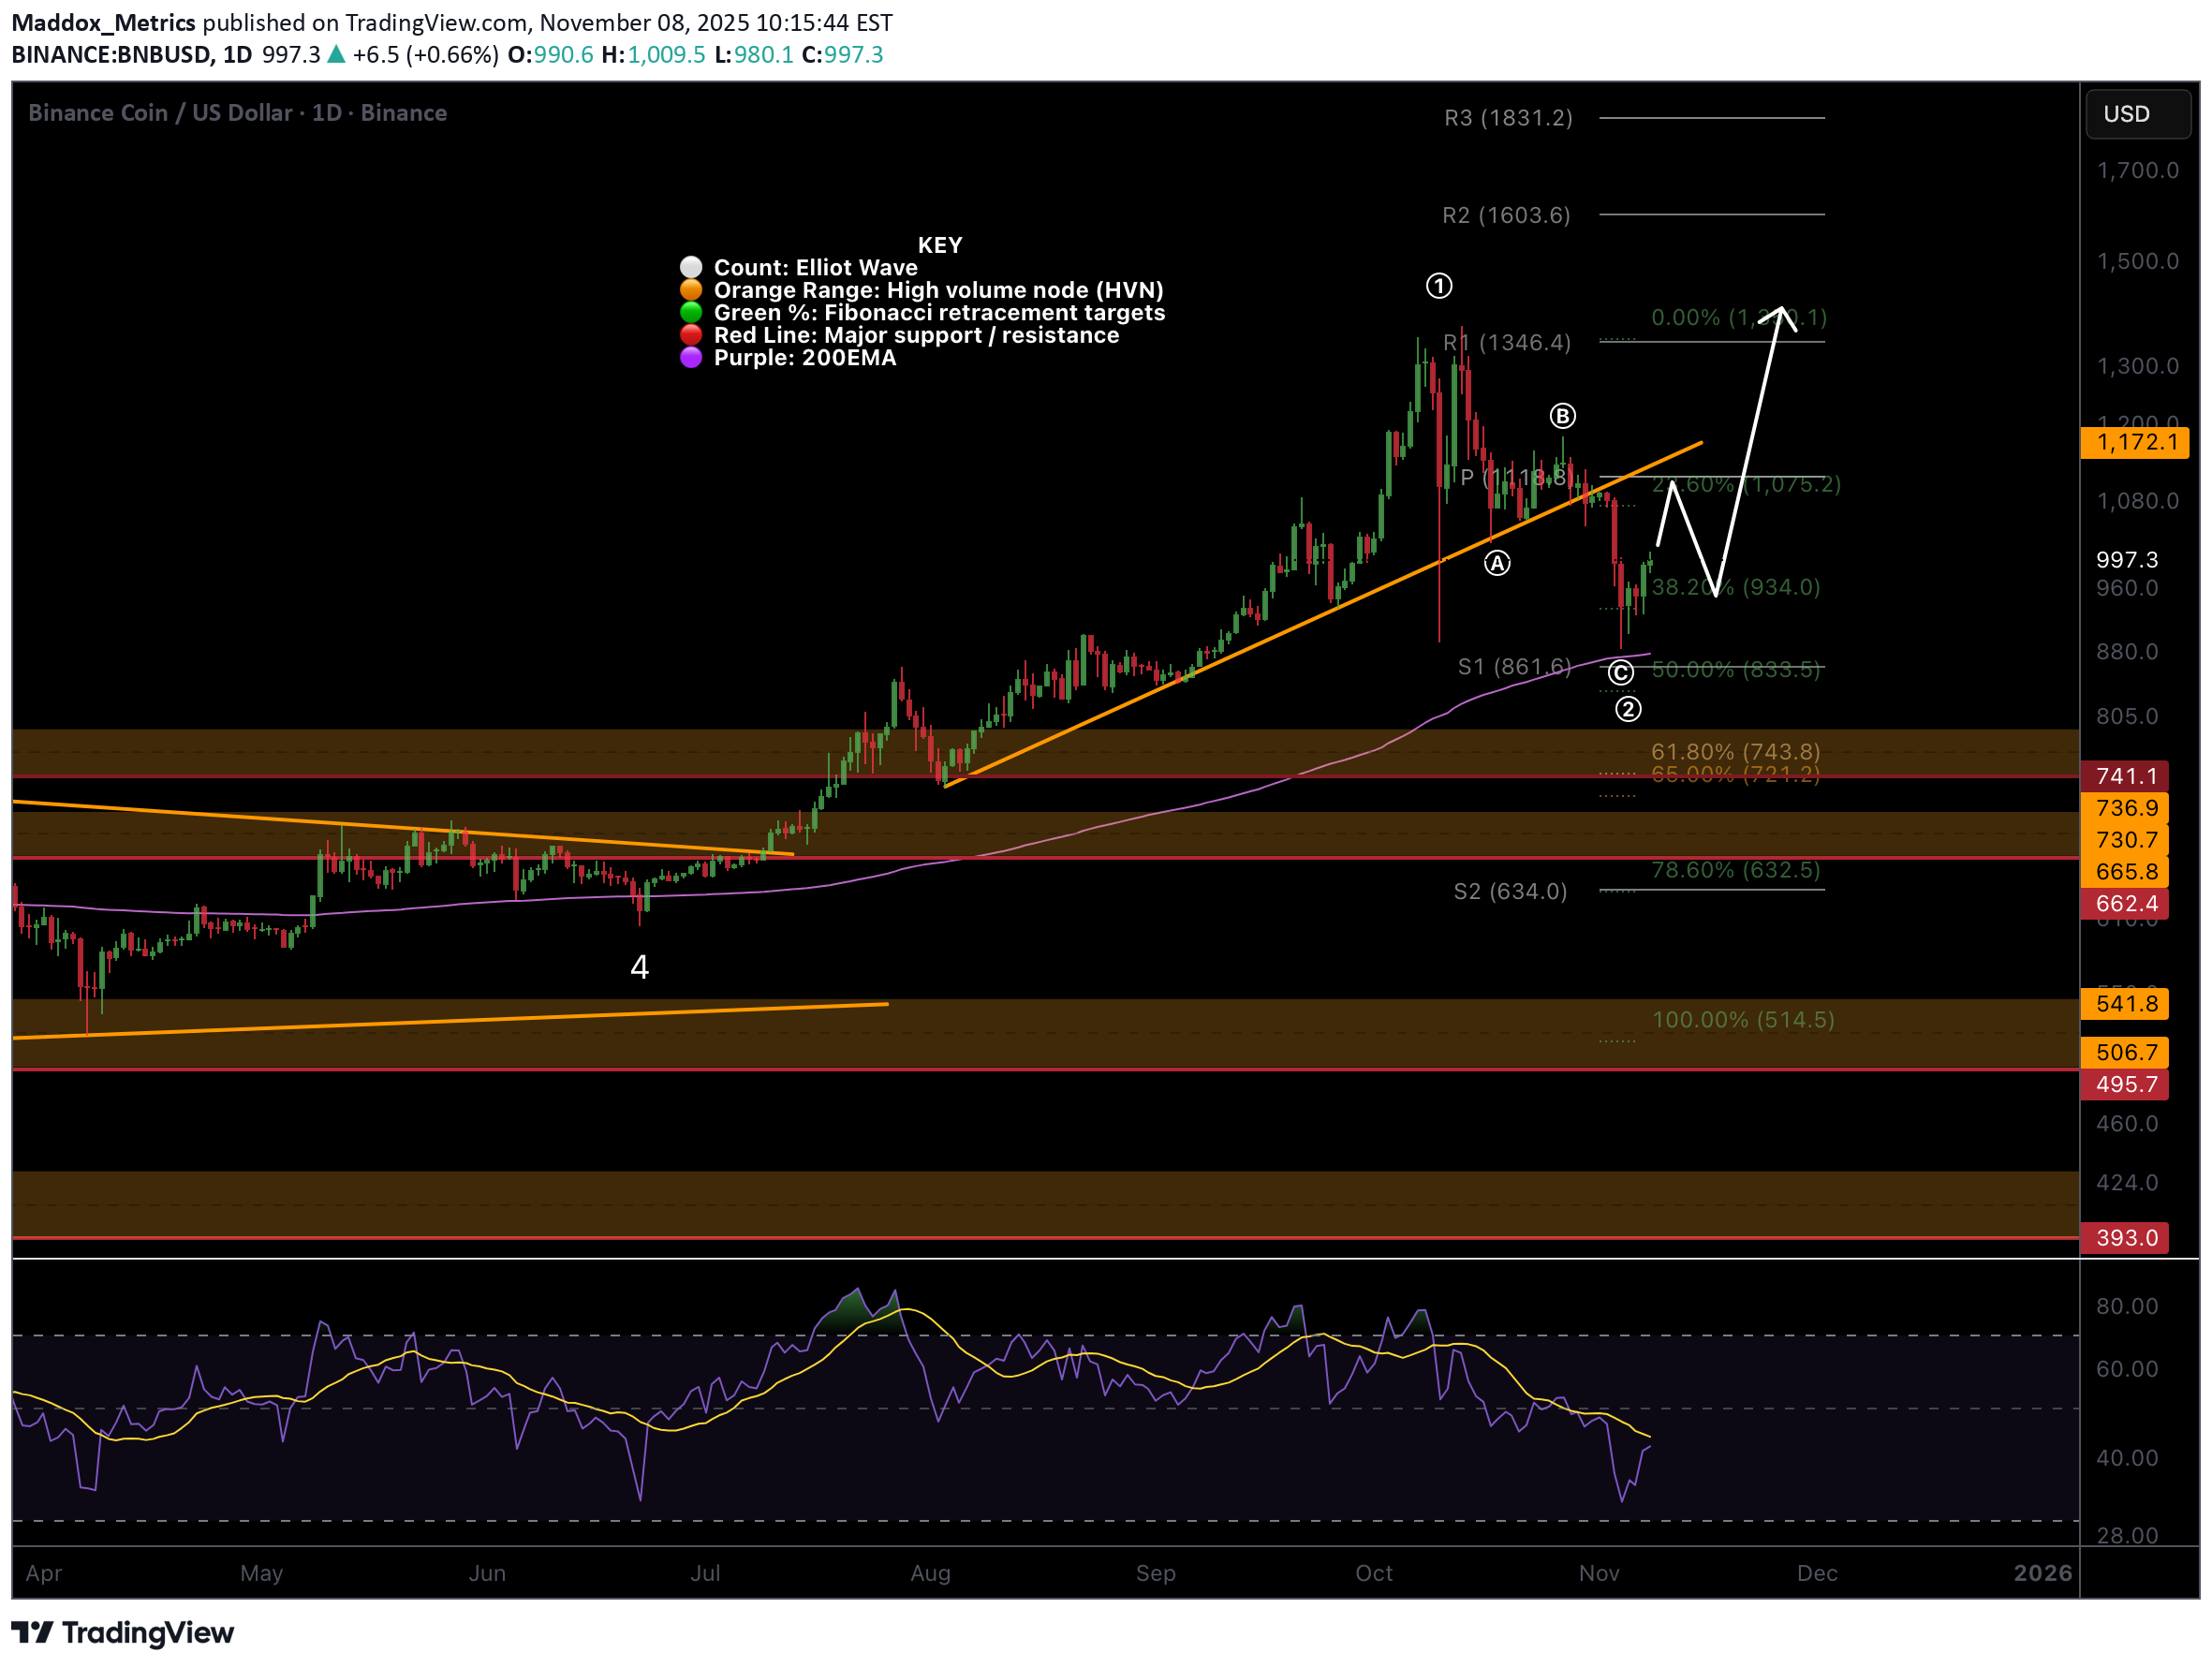Click the circled B wave marker
The image size is (2212, 1667).
1562,415
